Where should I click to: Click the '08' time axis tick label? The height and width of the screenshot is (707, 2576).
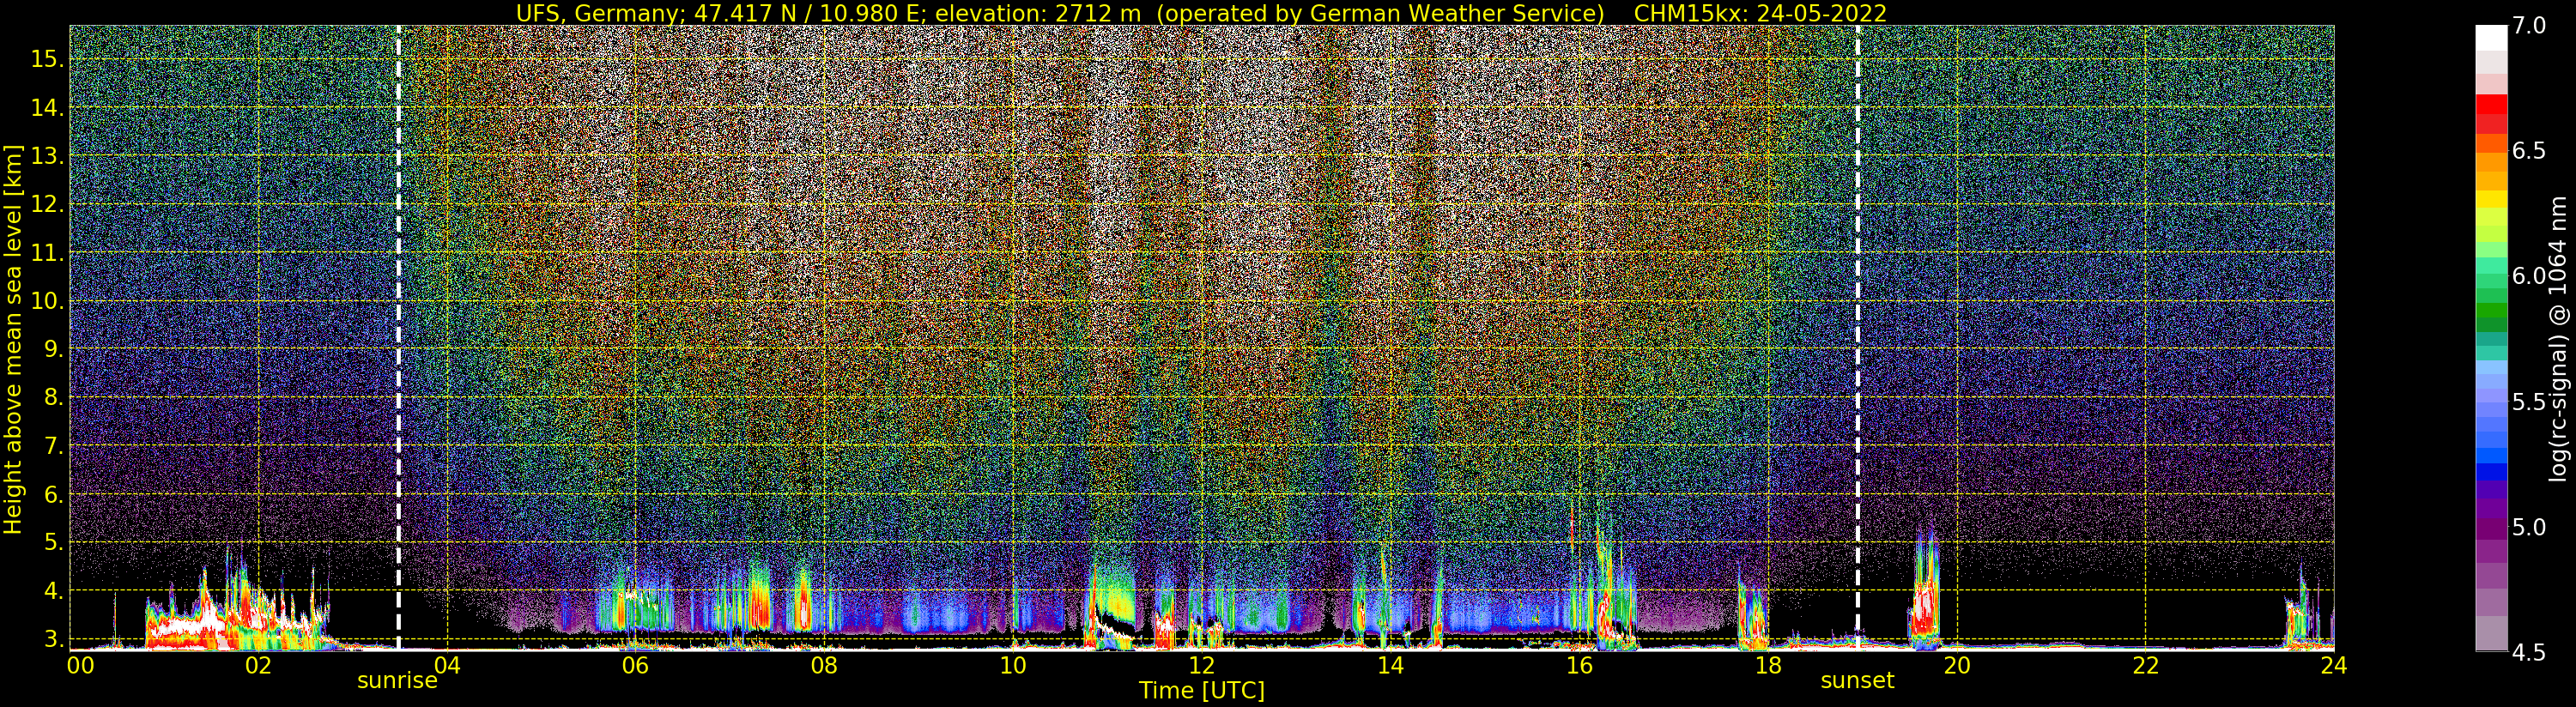(824, 665)
